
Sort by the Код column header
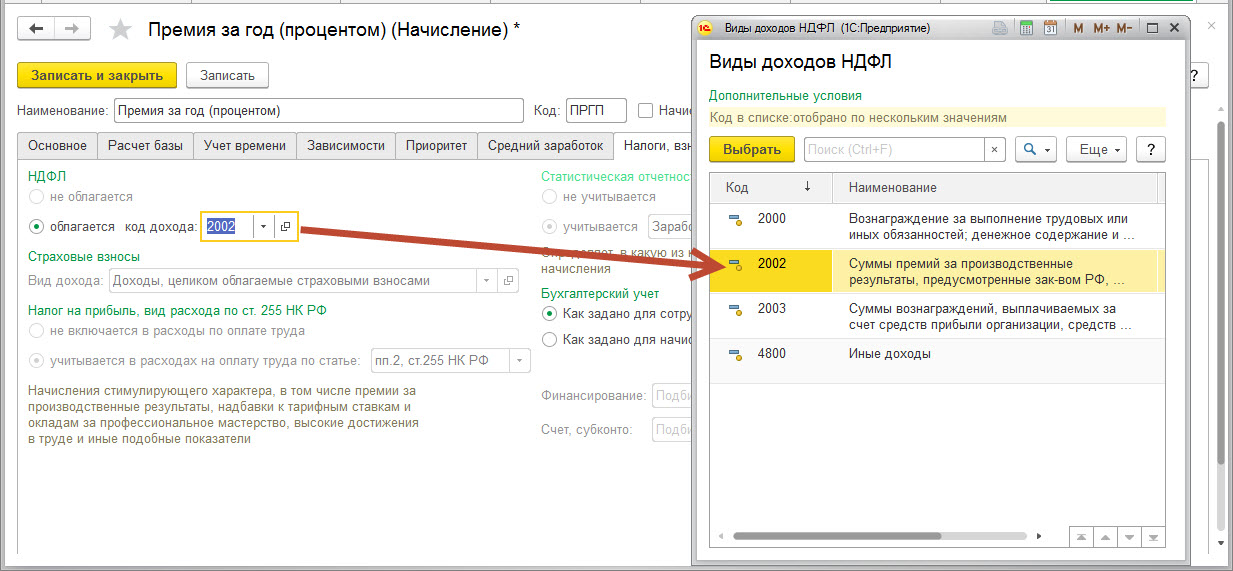pyautogui.click(x=770, y=188)
